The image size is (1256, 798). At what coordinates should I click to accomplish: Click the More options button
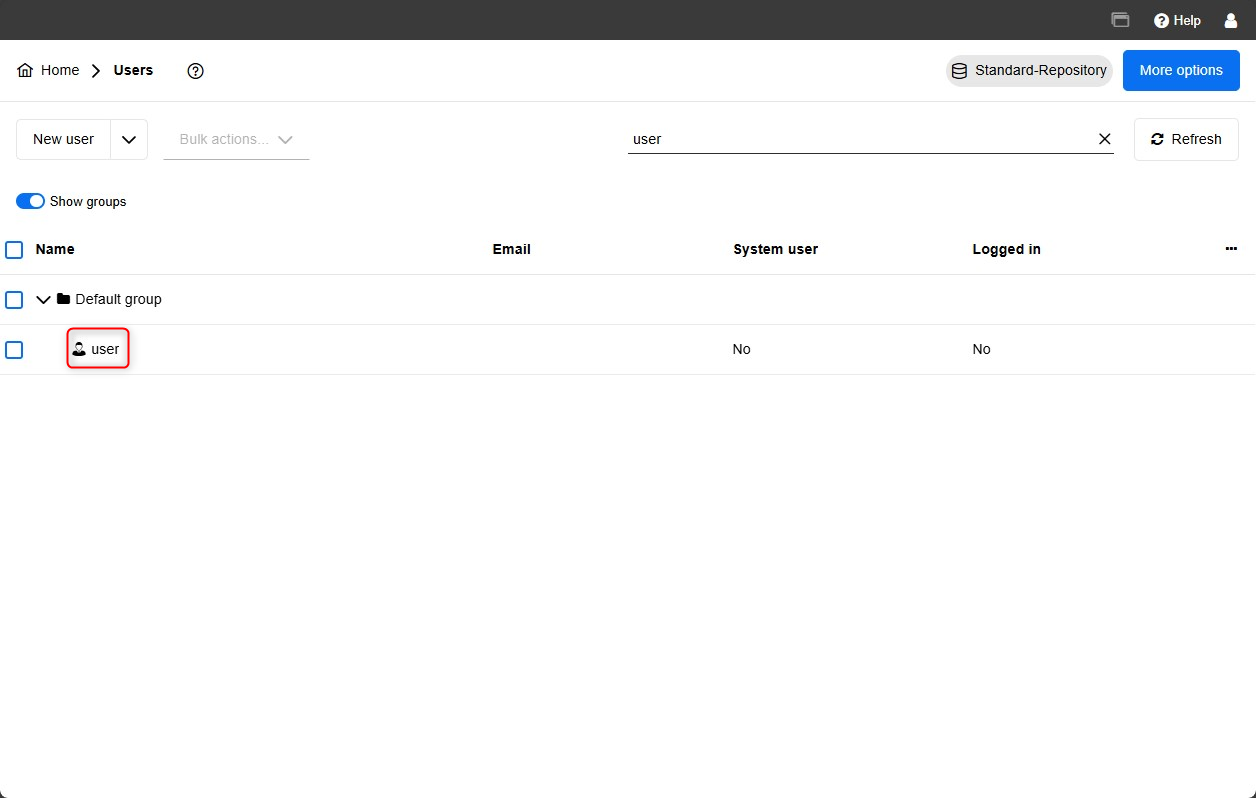pos(1181,71)
